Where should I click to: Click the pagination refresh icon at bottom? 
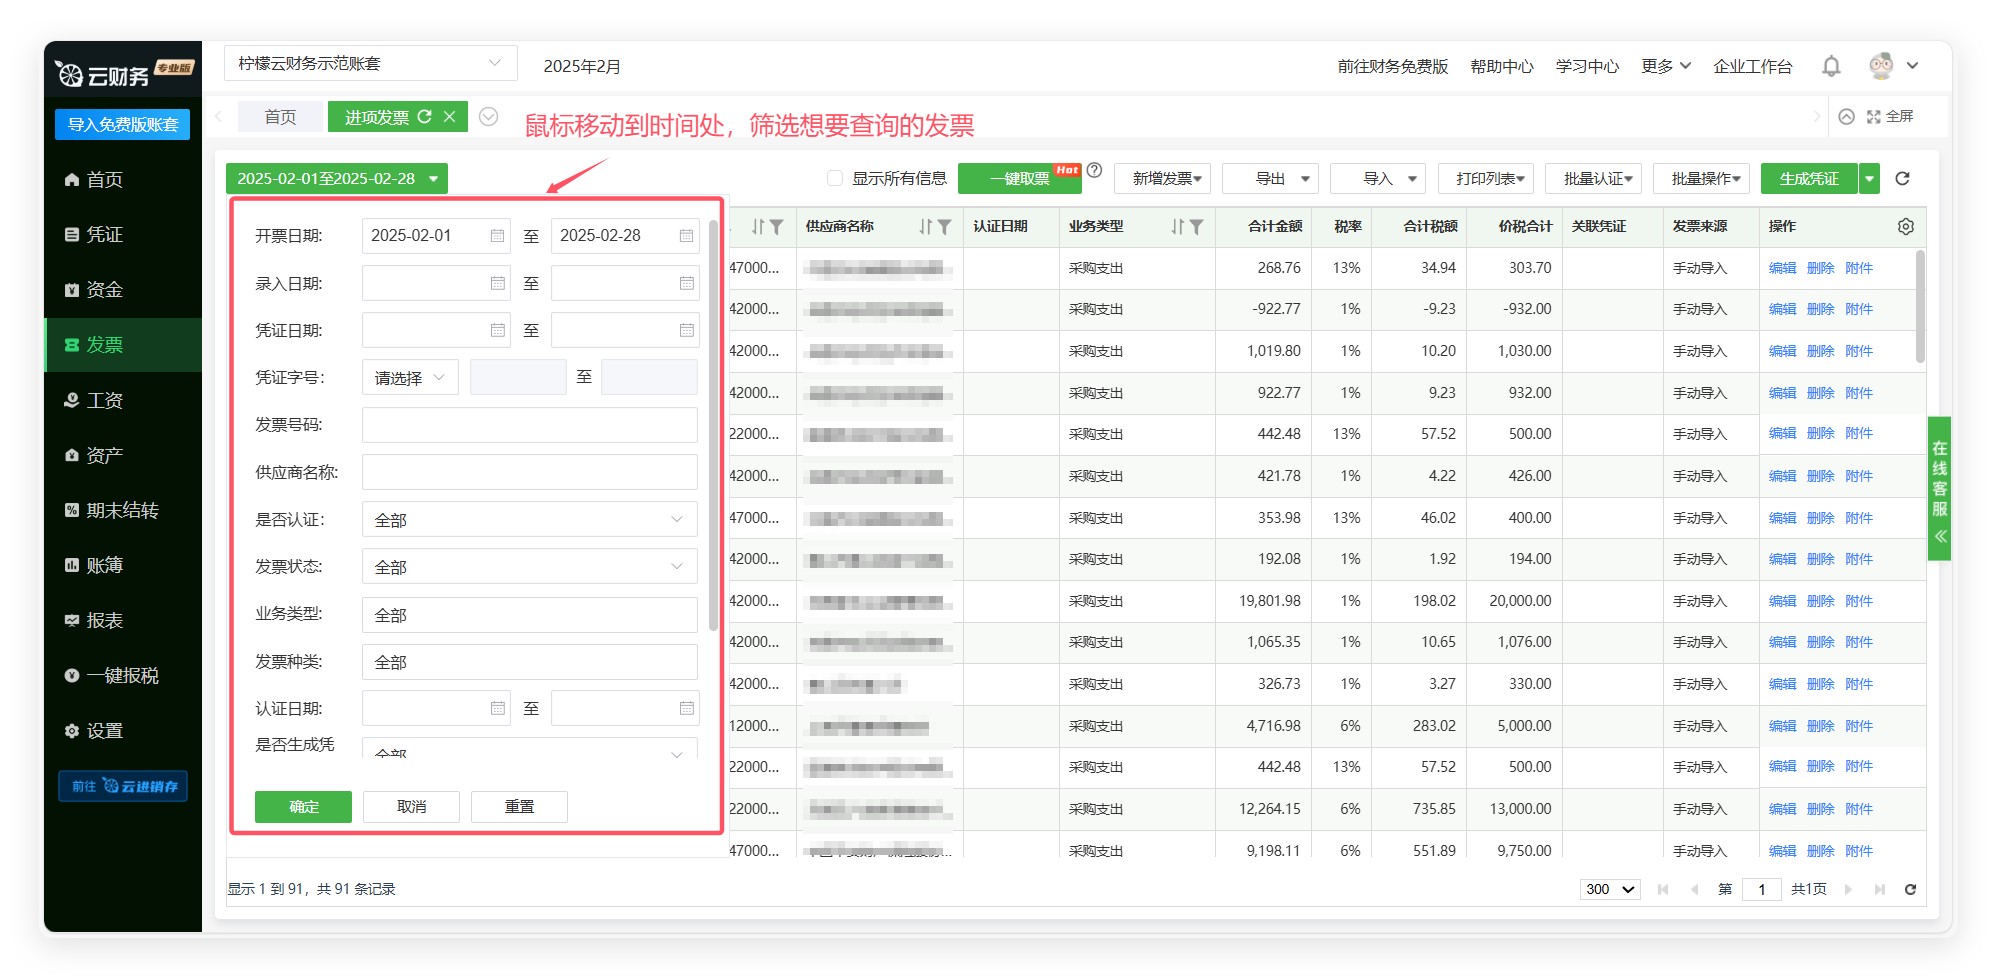pyautogui.click(x=1910, y=889)
